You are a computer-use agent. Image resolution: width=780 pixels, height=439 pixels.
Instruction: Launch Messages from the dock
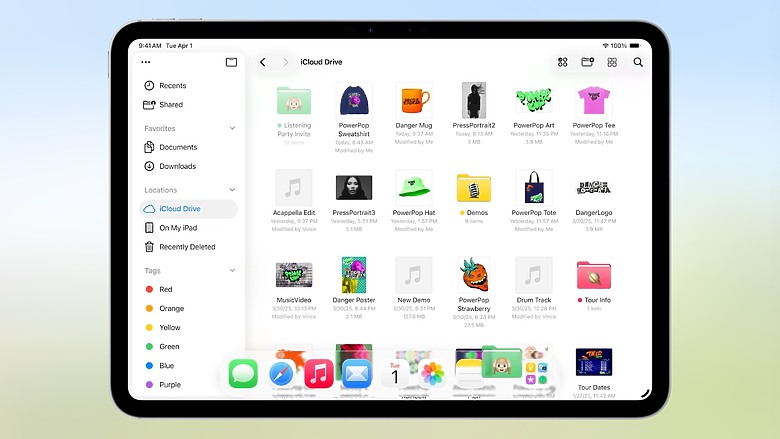[243, 374]
